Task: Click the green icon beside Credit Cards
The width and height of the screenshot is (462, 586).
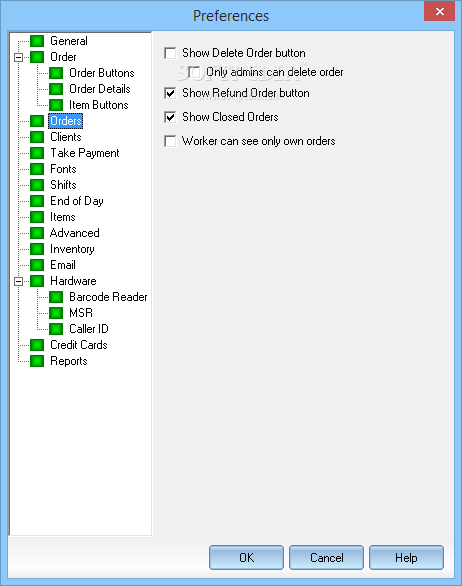Action: [x=37, y=345]
